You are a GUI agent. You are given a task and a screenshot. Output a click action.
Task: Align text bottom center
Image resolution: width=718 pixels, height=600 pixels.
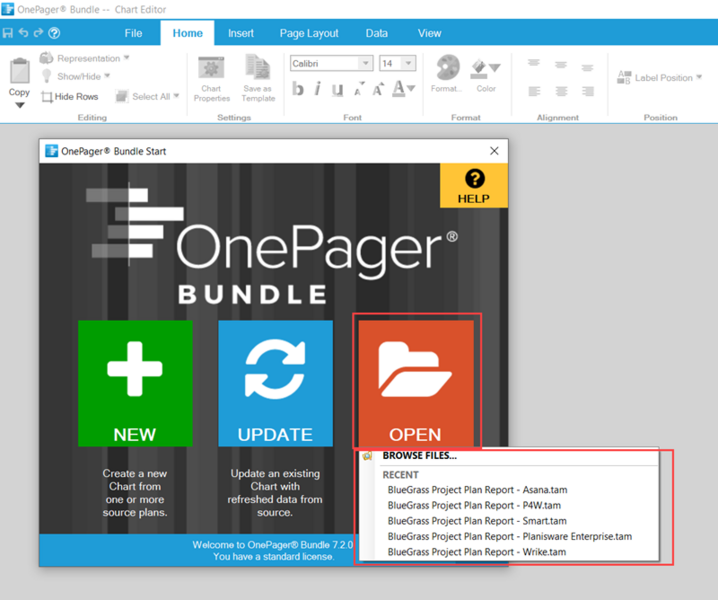pos(561,92)
